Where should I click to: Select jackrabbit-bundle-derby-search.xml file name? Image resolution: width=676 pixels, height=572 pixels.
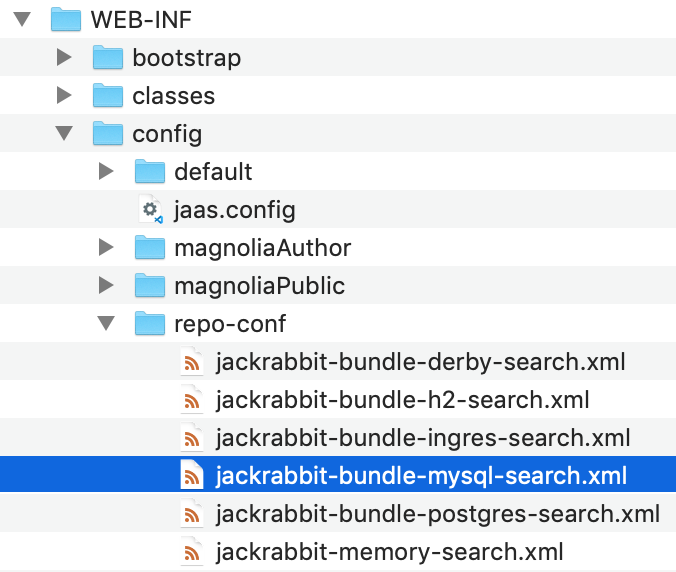coord(421,362)
